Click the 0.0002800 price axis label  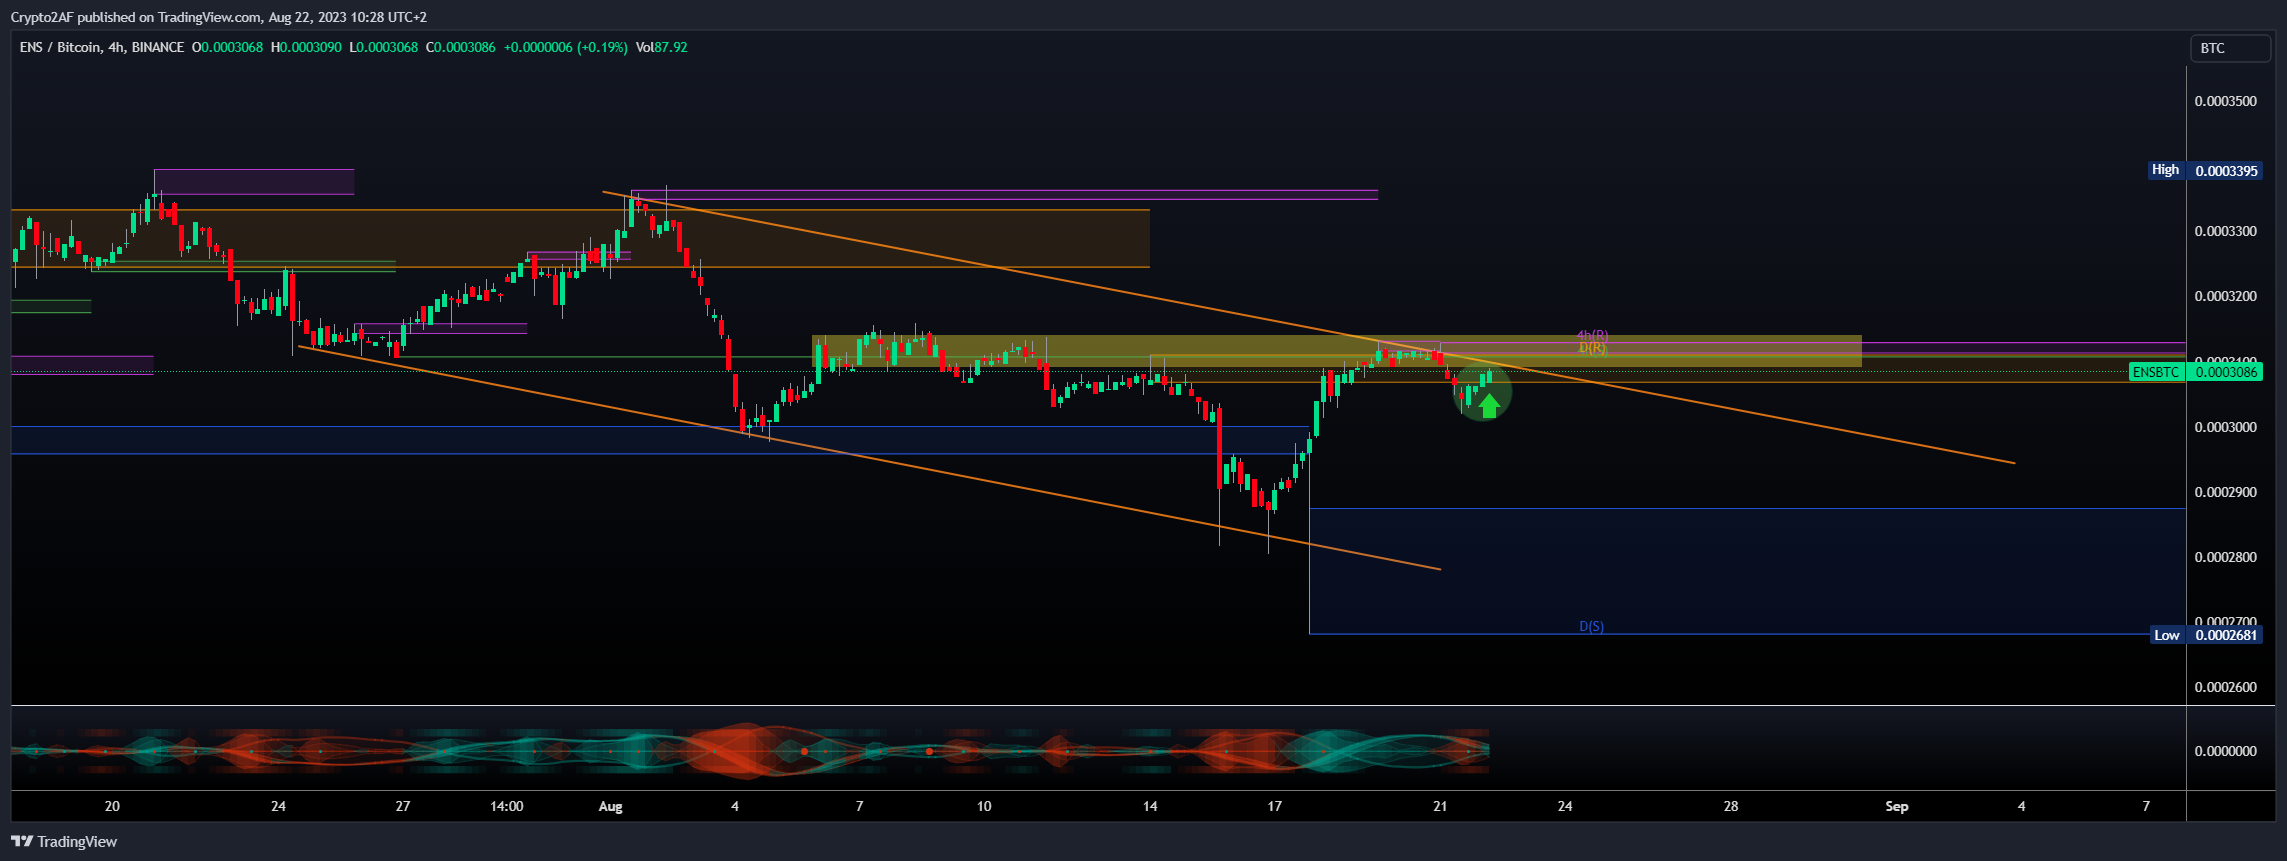(2225, 557)
